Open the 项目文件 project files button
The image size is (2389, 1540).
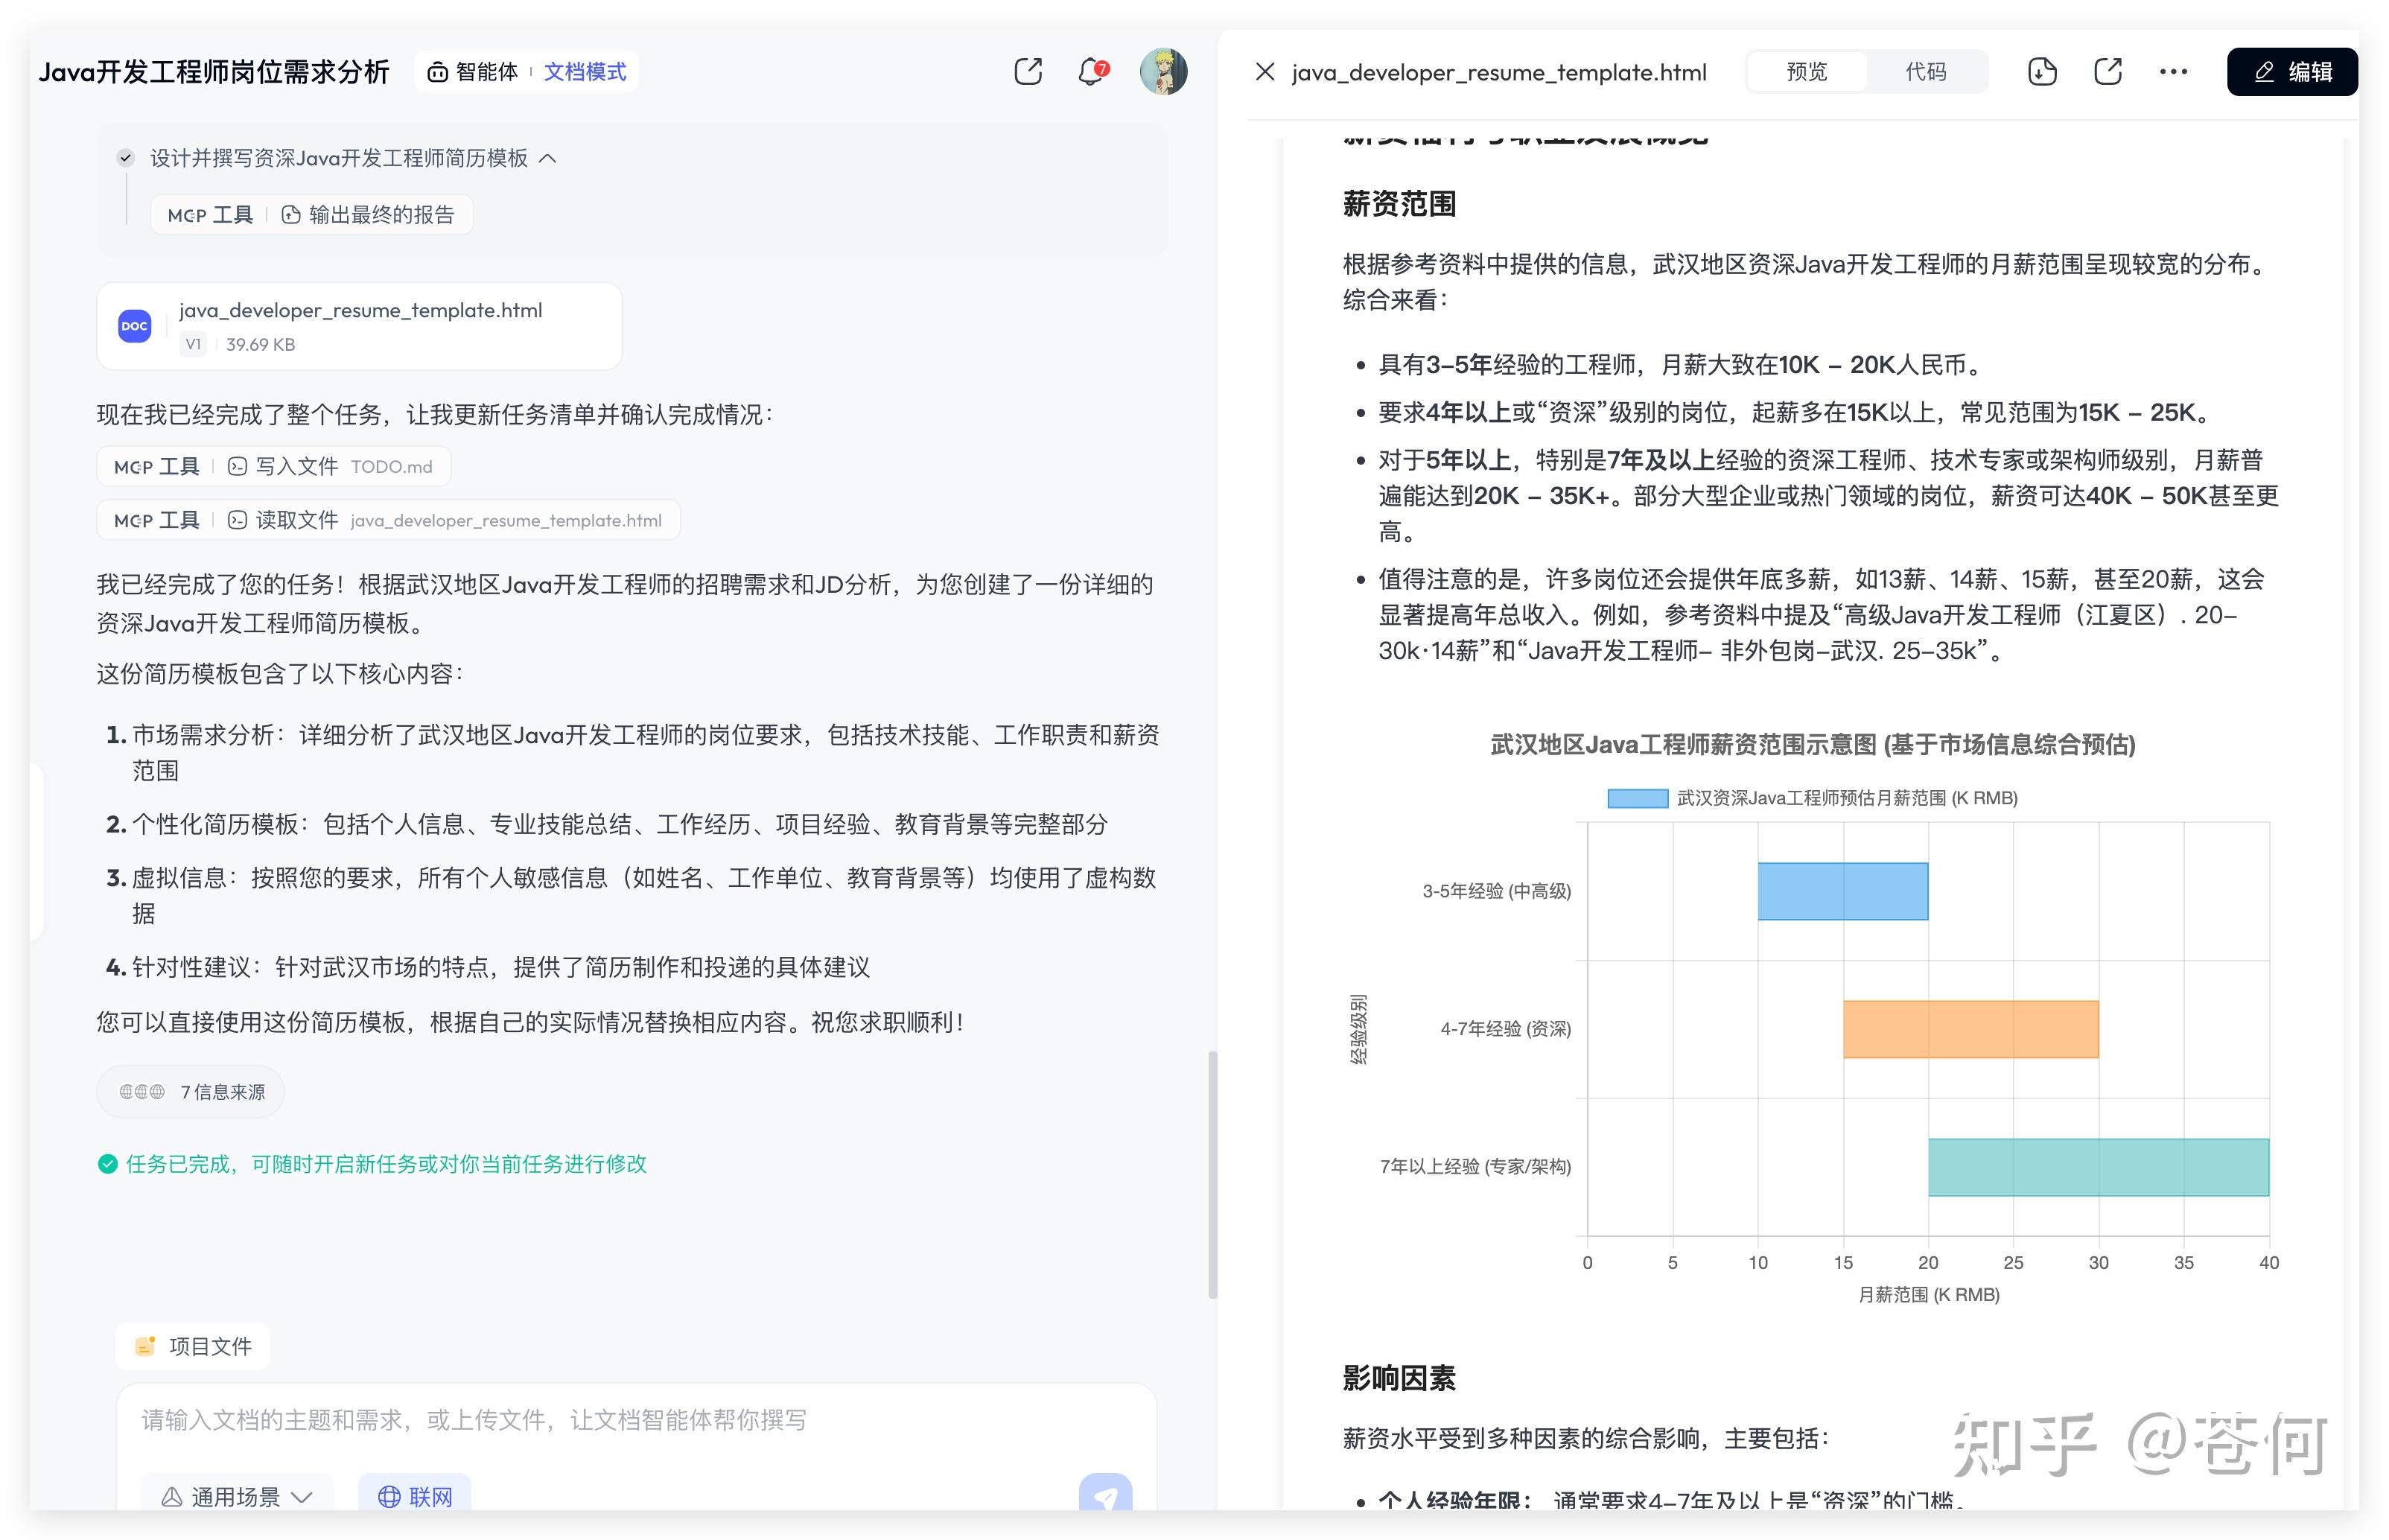pos(193,1346)
